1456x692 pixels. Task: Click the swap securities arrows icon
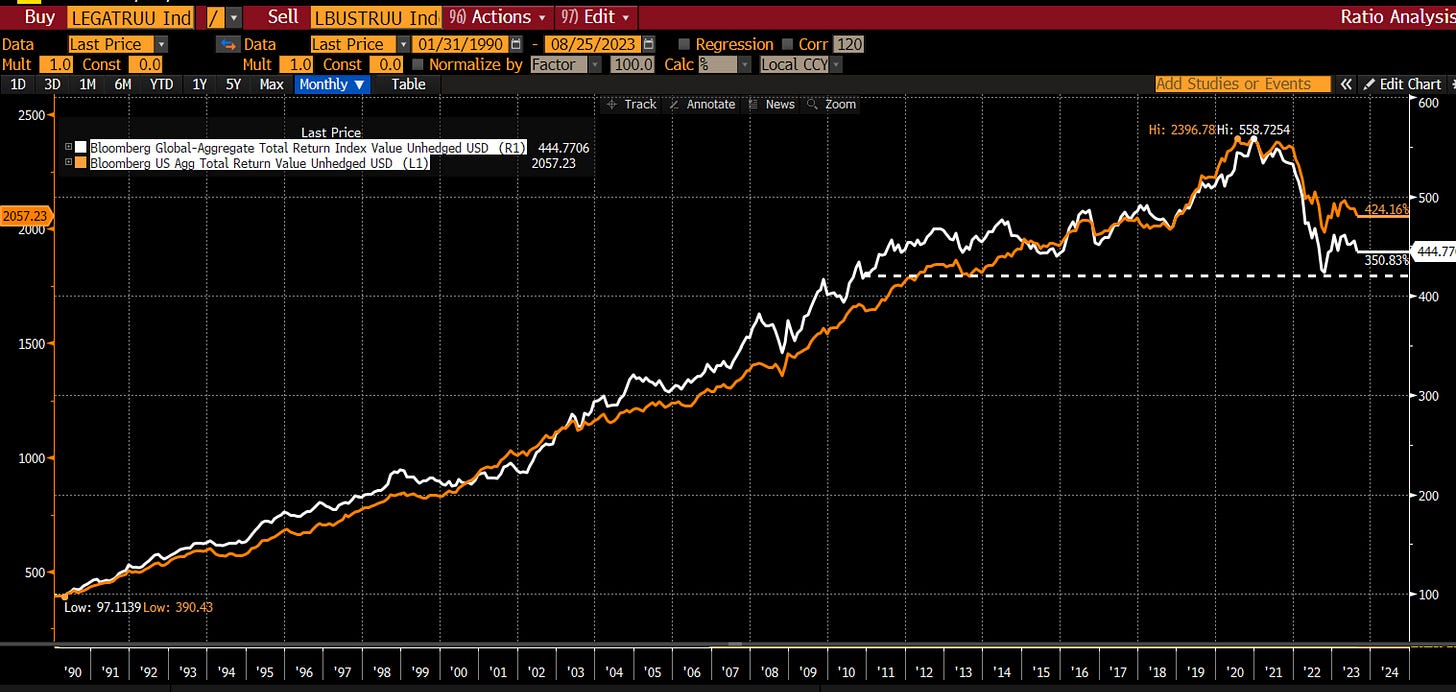point(226,44)
